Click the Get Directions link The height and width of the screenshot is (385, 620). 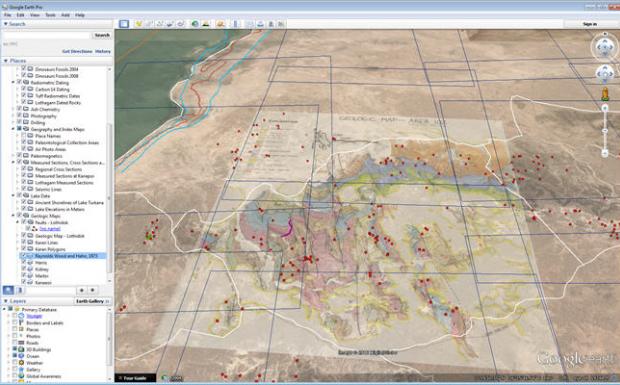77,51
